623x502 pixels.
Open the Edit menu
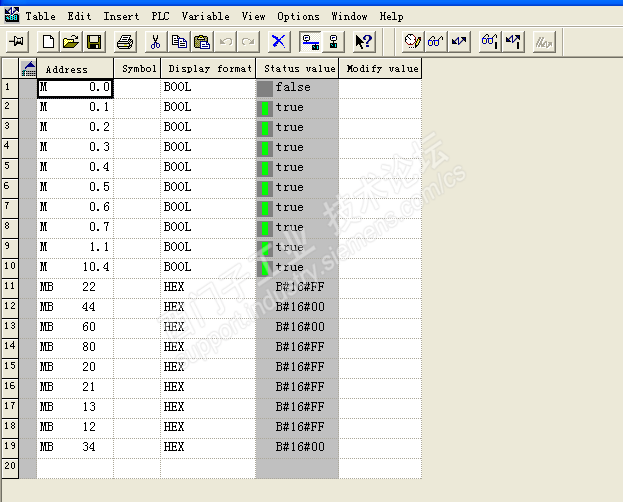[79, 16]
